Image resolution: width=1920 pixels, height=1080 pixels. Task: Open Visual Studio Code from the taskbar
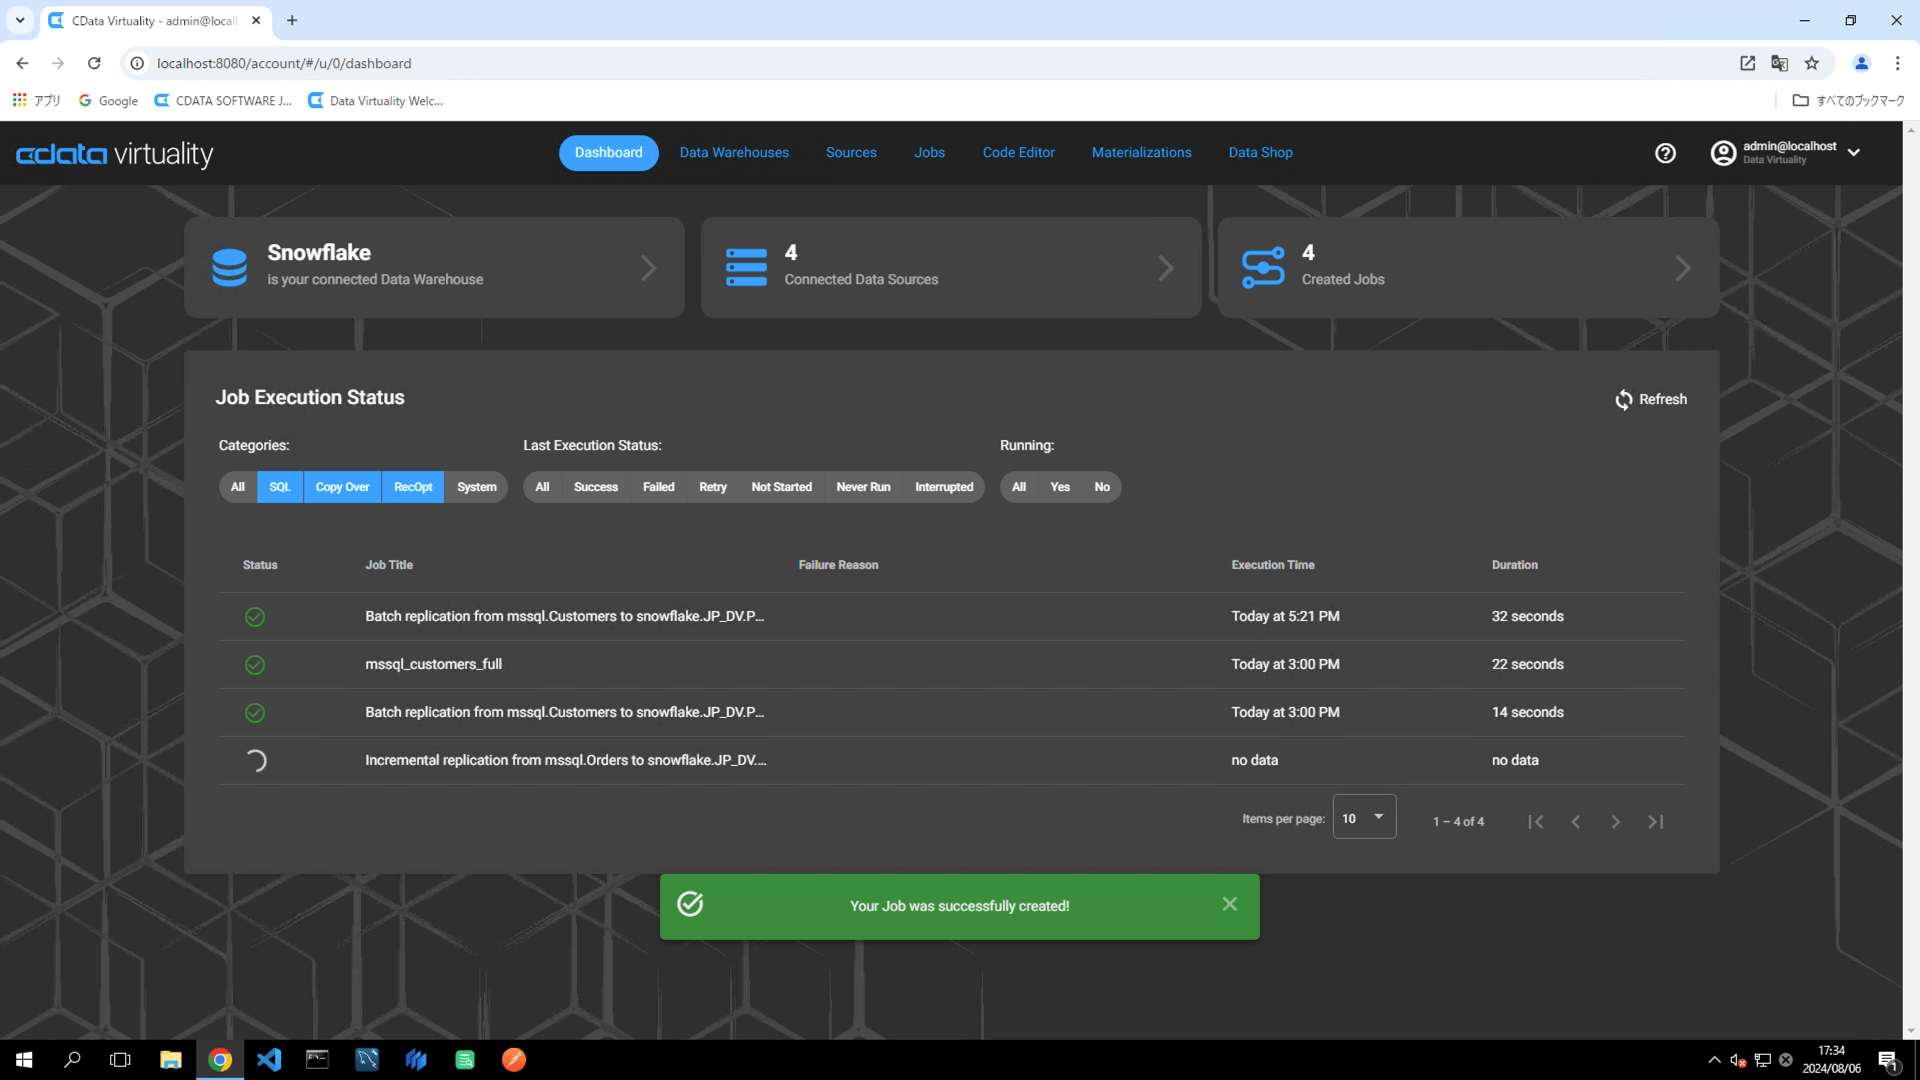269,1059
